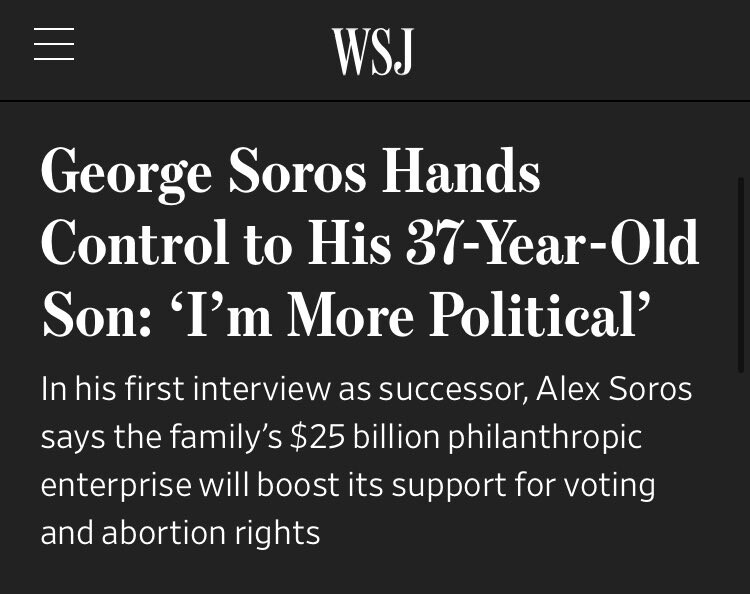Viewport: 750px width, 594px height.
Task: Click the WSJ logo
Action: coord(372,51)
